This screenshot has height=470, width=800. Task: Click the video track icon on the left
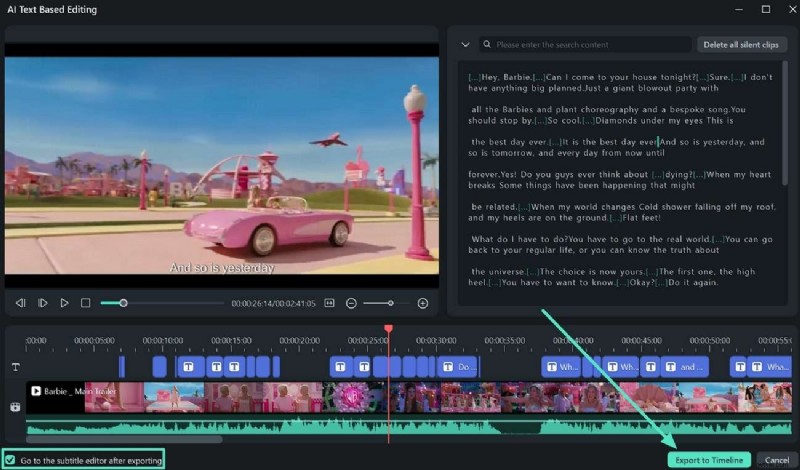15,407
